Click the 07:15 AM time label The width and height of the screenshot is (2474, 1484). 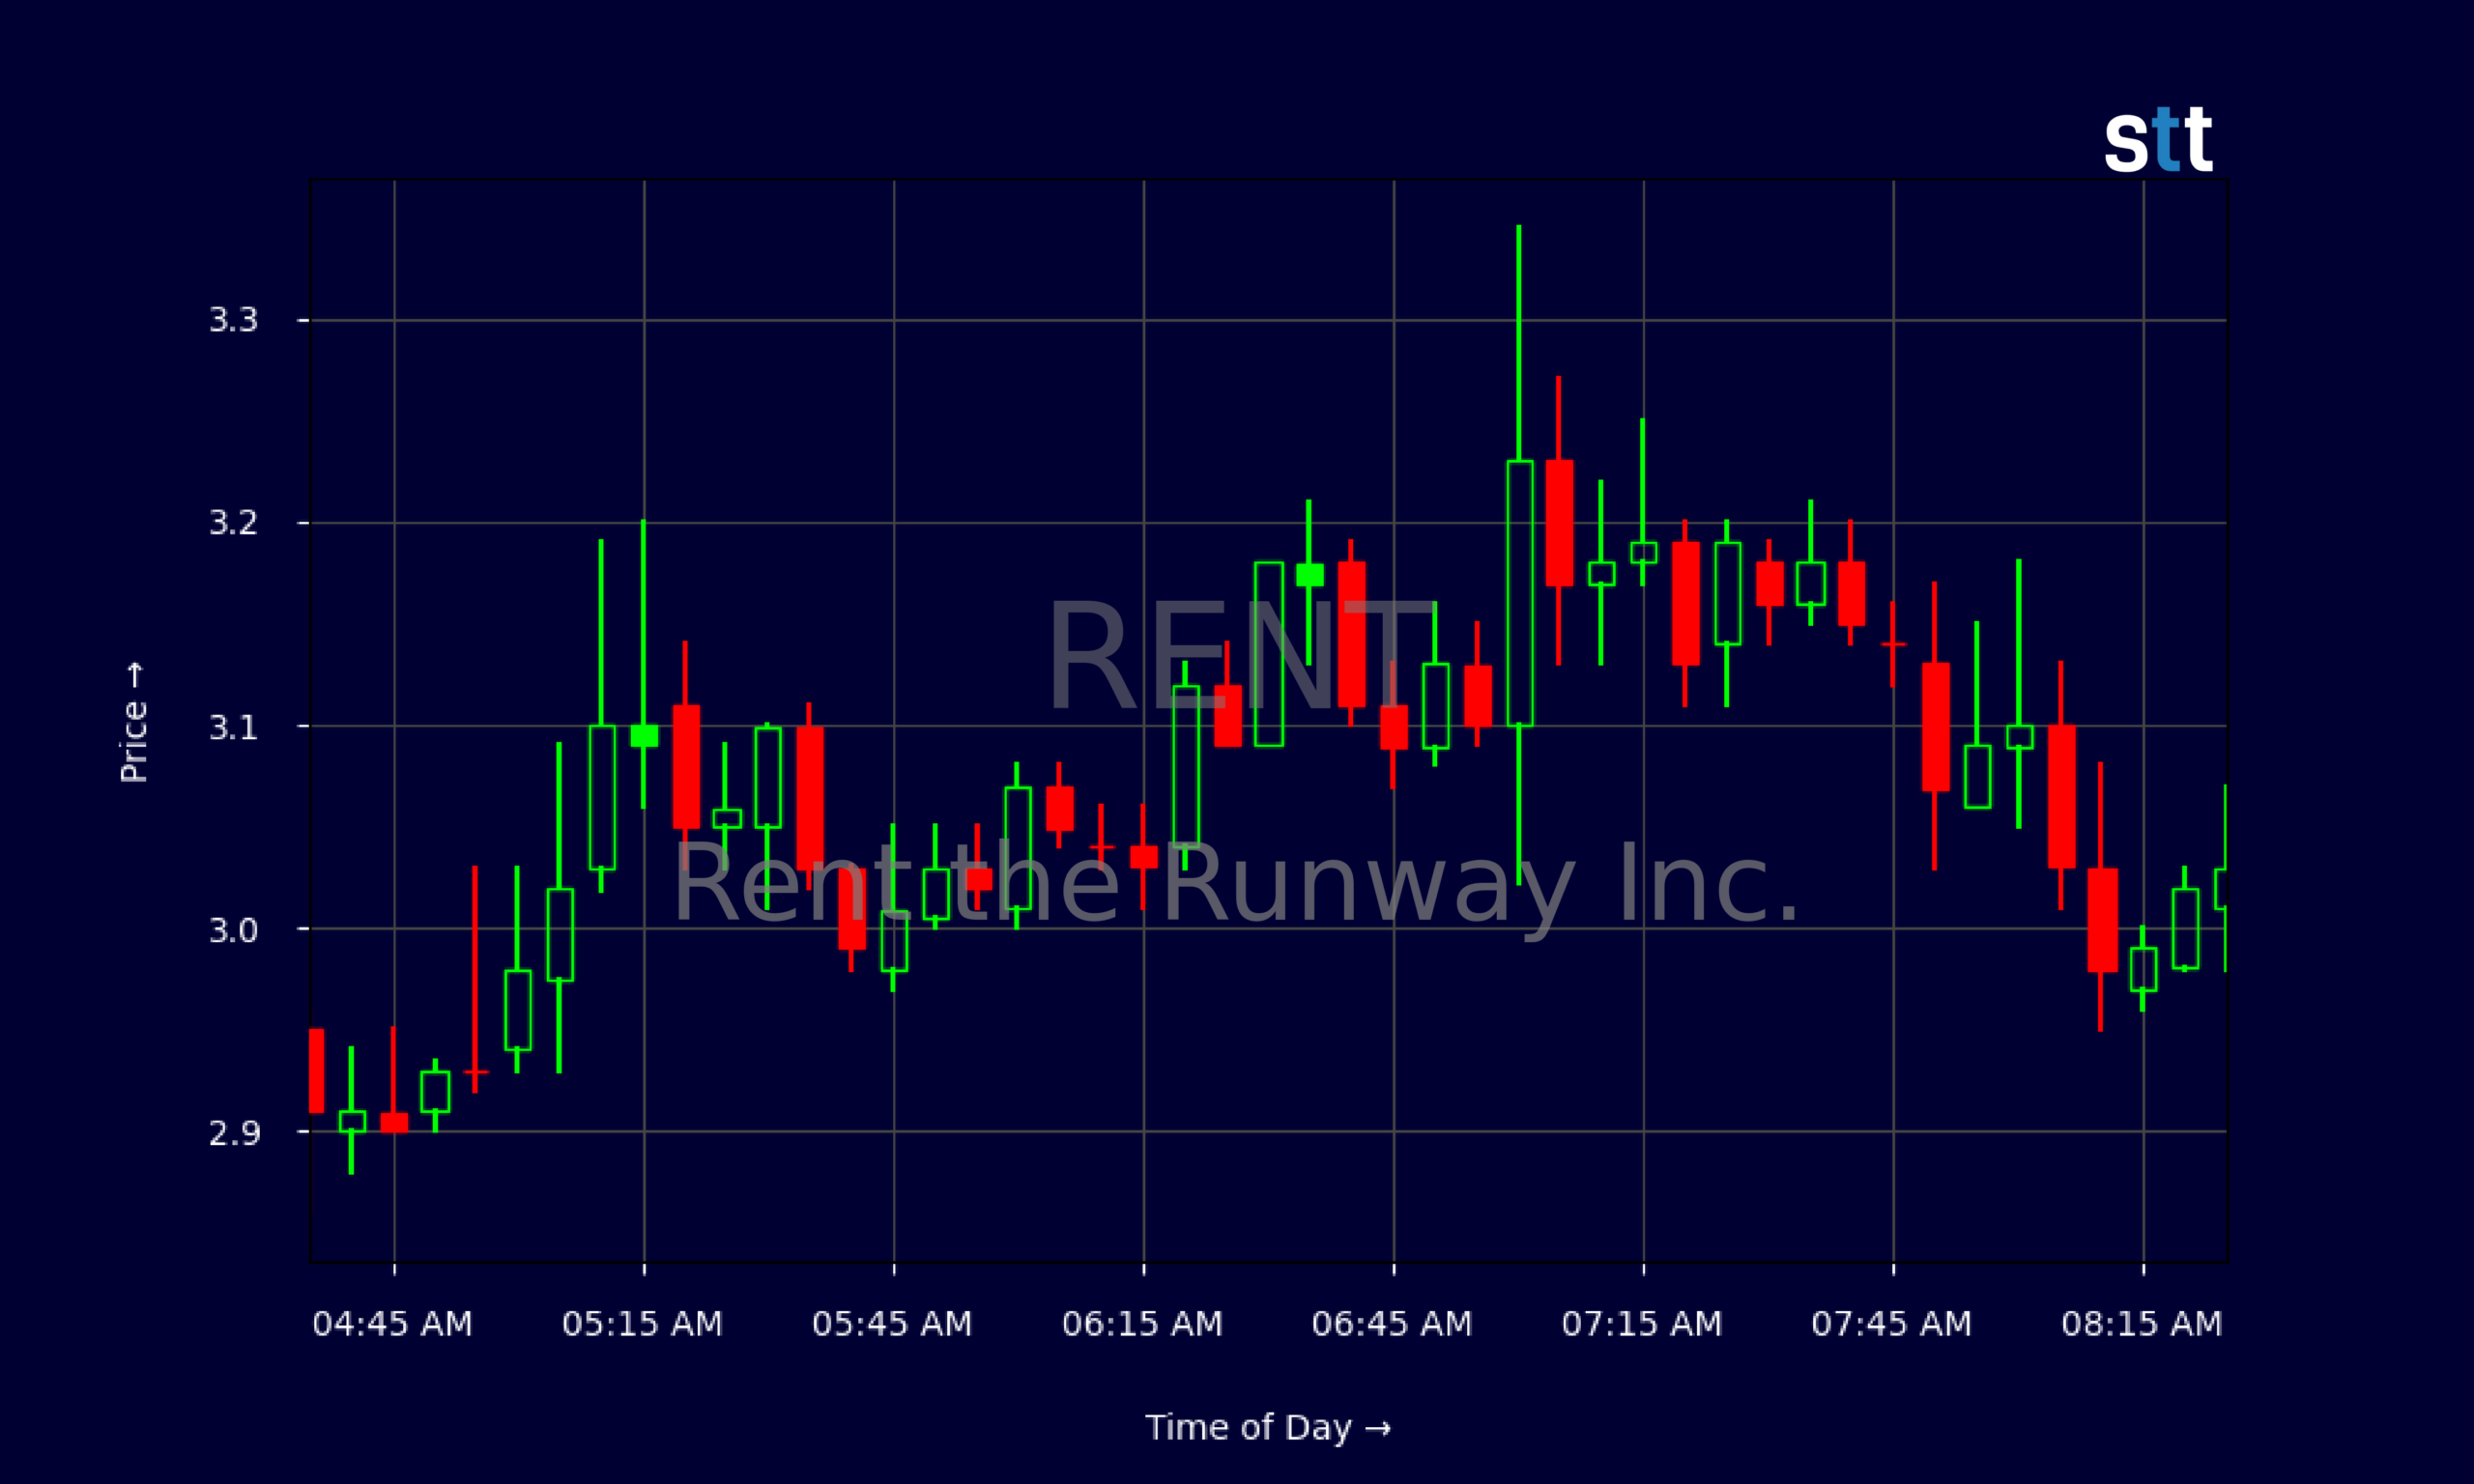[1643, 1324]
